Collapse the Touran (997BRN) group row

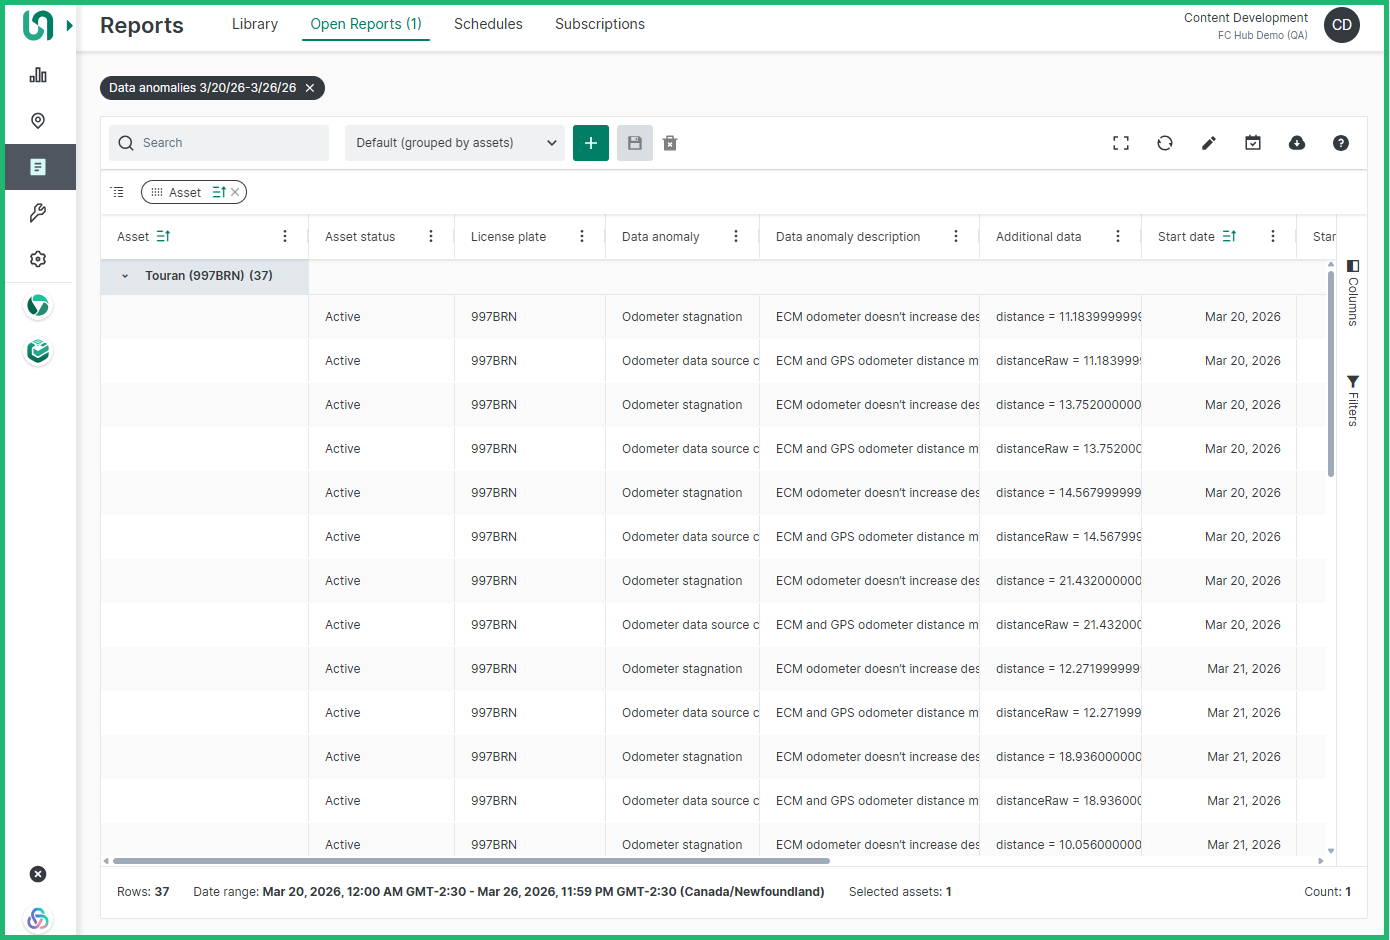click(125, 276)
